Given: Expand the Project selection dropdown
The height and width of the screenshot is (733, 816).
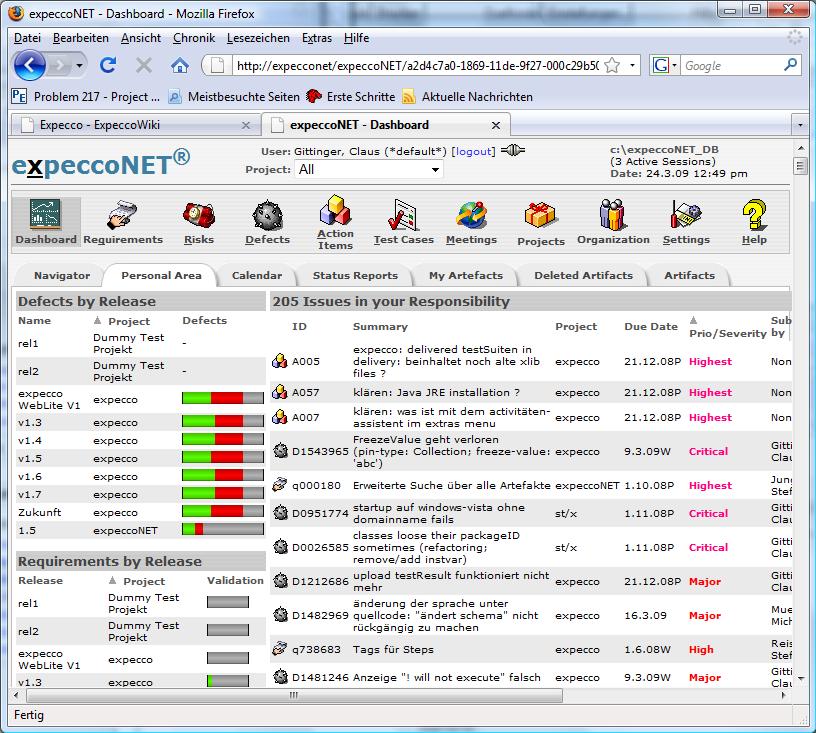Looking at the screenshot, I should click(x=369, y=170).
